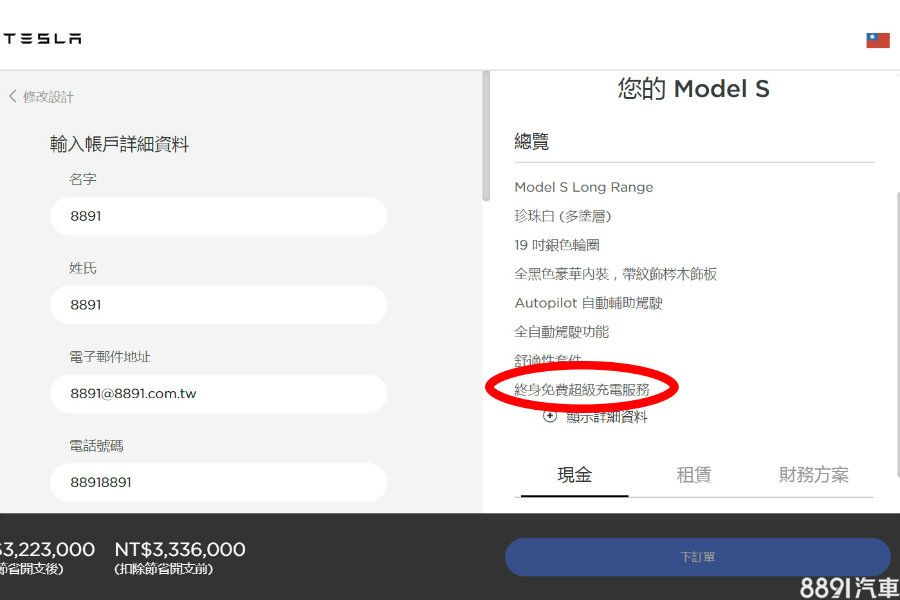The image size is (900, 600).
Task: Click the 珍珠白 (多塗層) paint line
Action: tap(562, 216)
